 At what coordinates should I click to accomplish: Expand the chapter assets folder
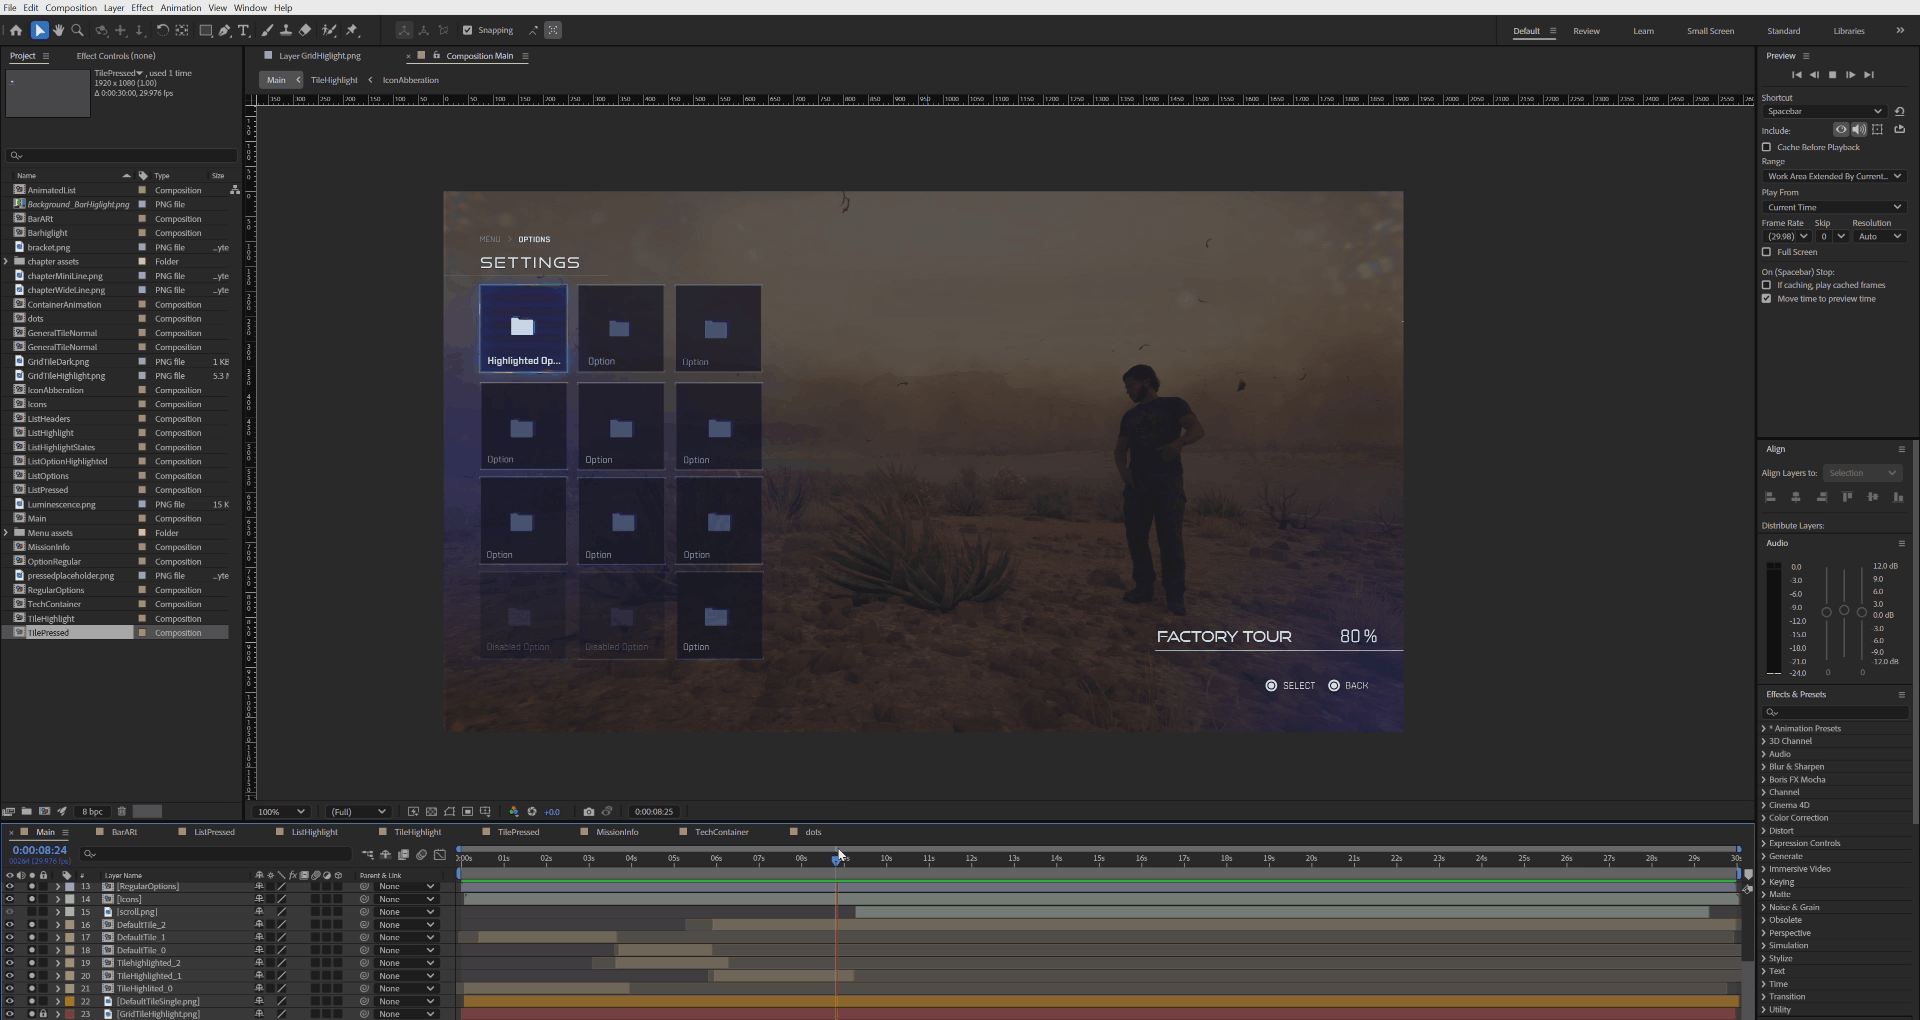pos(6,262)
